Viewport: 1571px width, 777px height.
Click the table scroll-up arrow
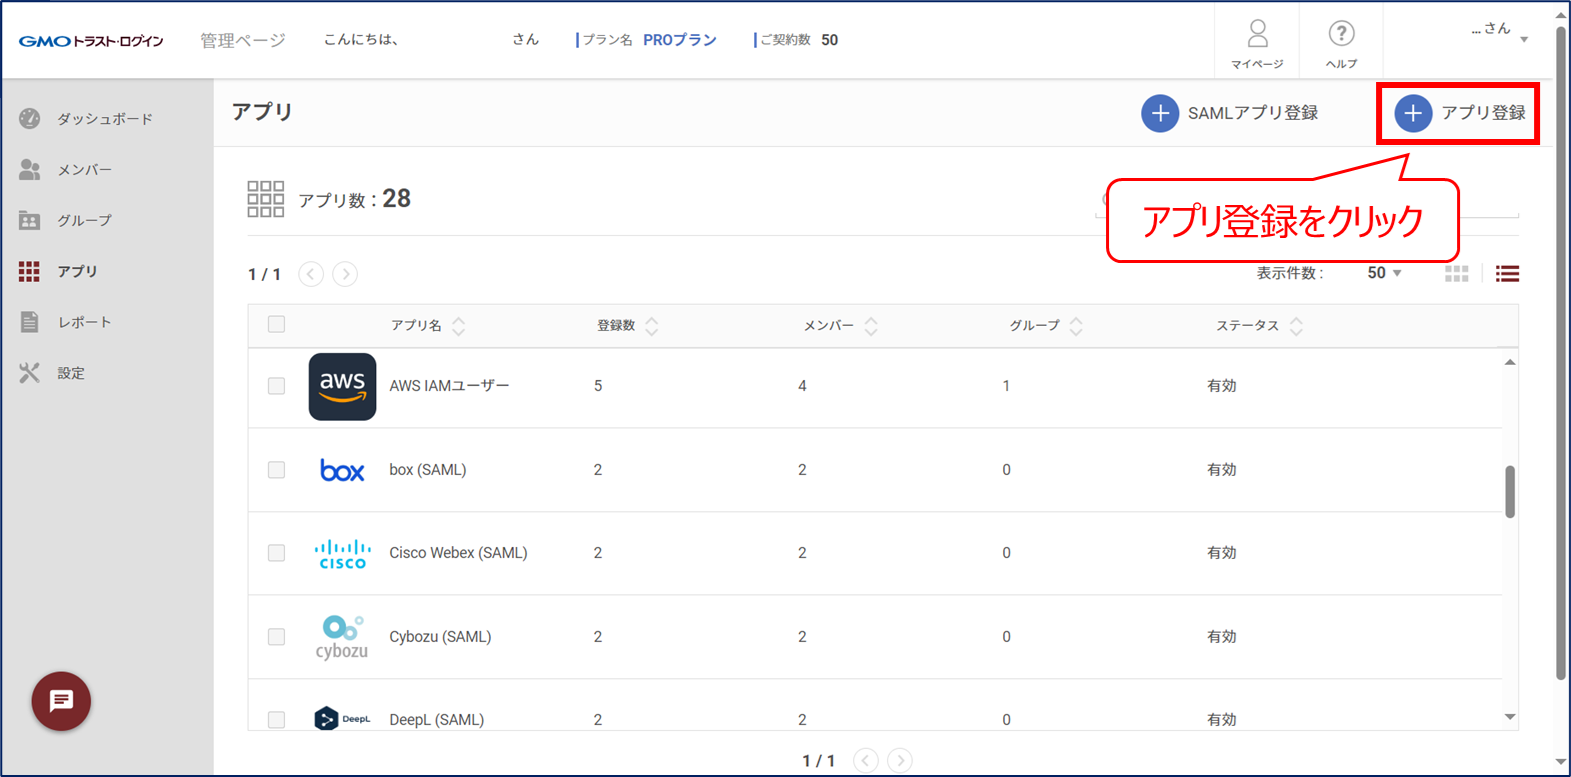1510,362
